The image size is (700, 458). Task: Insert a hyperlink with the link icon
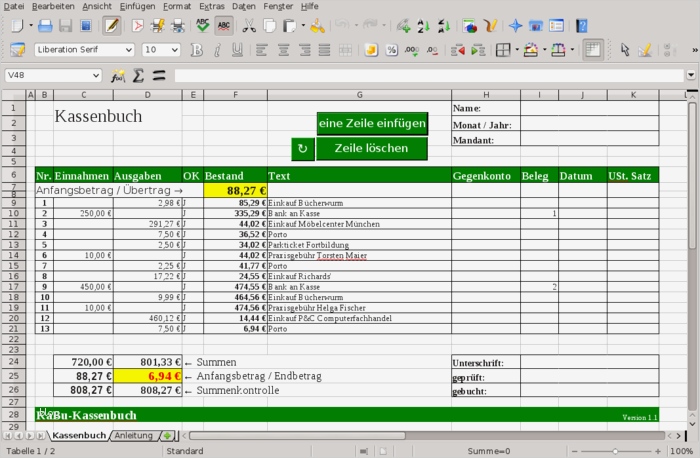tap(403, 26)
